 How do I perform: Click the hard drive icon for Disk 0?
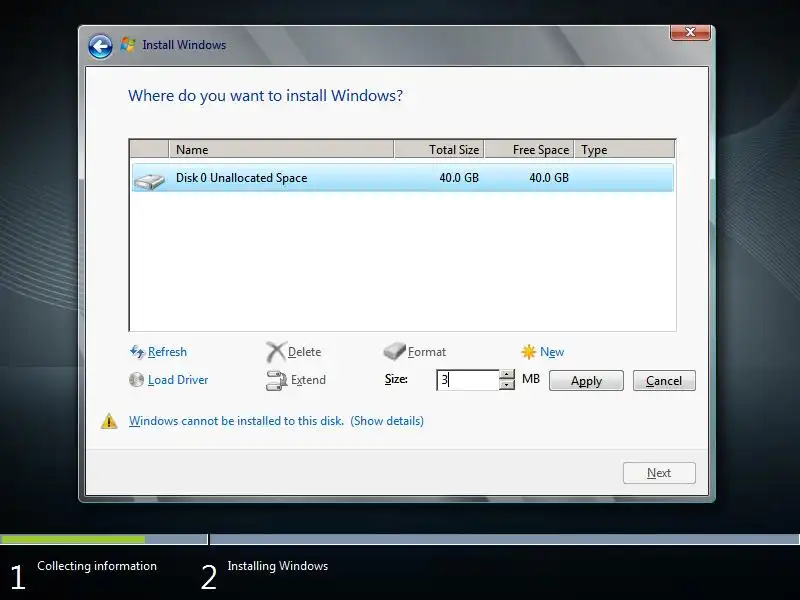tap(149, 181)
